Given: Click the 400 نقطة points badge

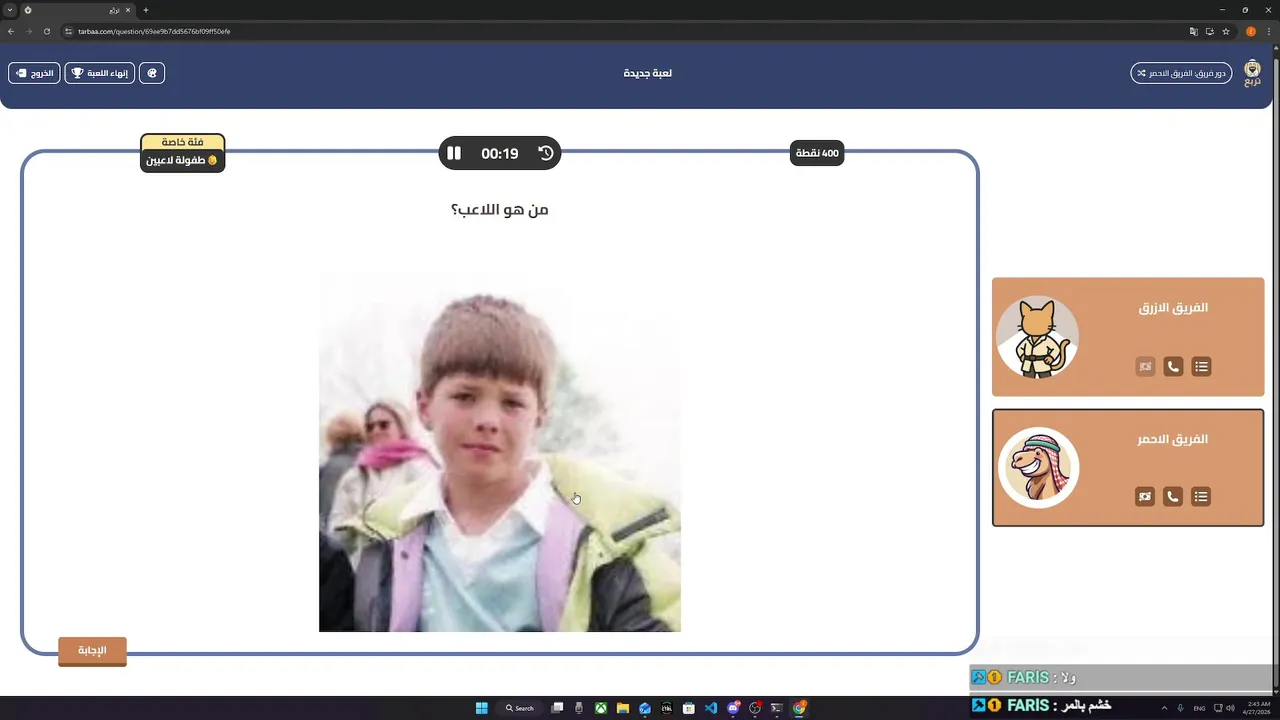Looking at the screenshot, I should (817, 153).
